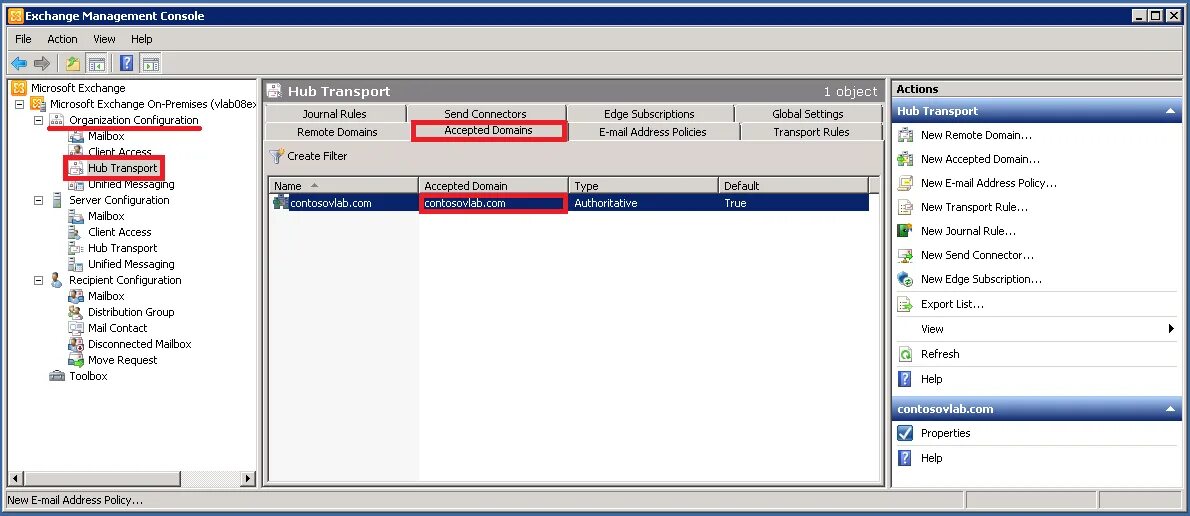Click tree pane scrollbar right arrow

pos(249,478)
